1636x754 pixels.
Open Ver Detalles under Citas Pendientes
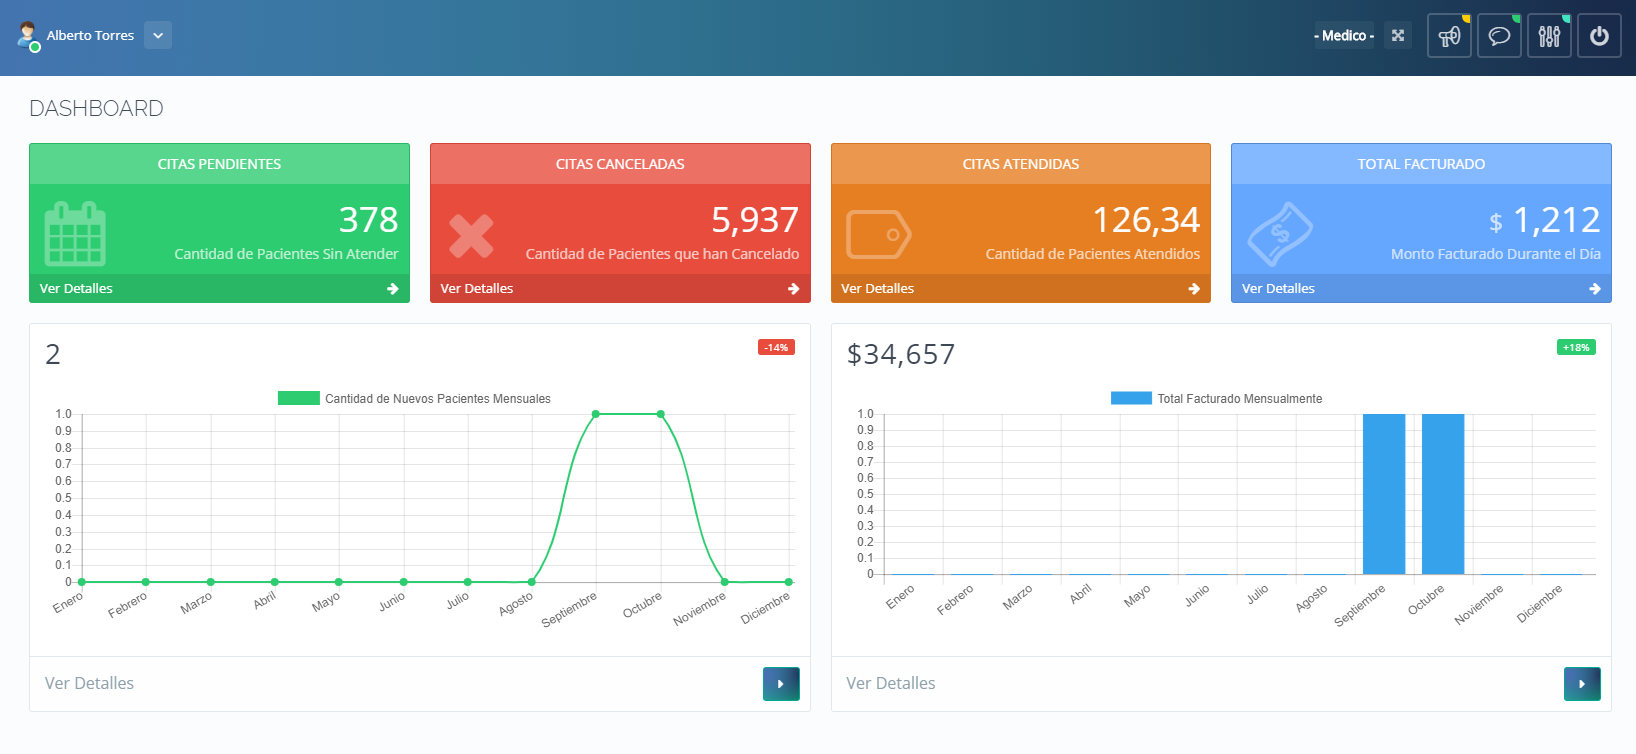pyautogui.click(x=76, y=288)
